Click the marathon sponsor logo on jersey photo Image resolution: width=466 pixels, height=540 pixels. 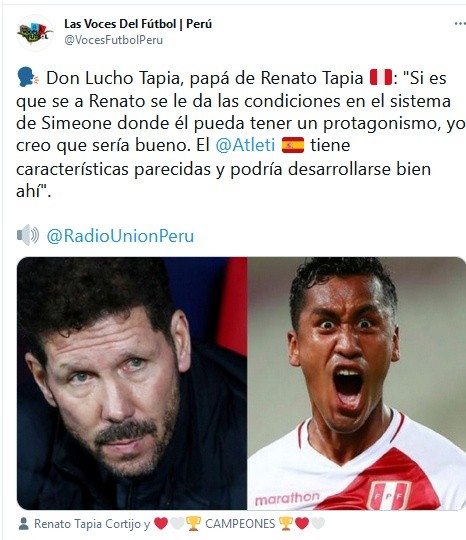(x=287, y=499)
